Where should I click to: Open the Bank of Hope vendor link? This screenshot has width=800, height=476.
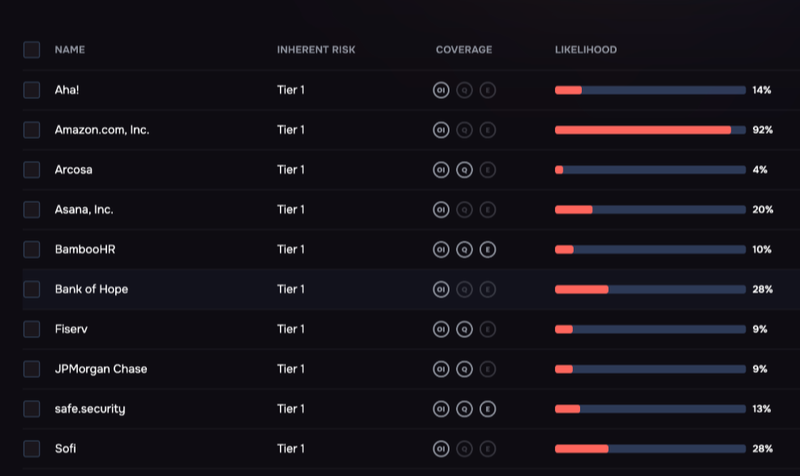point(91,289)
